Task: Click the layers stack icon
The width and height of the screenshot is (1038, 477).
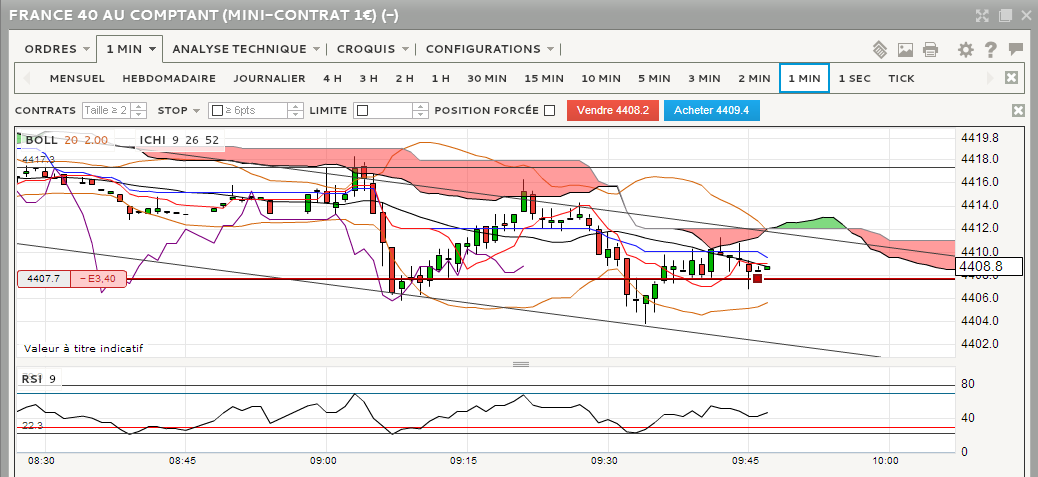Action: pyautogui.click(x=880, y=49)
